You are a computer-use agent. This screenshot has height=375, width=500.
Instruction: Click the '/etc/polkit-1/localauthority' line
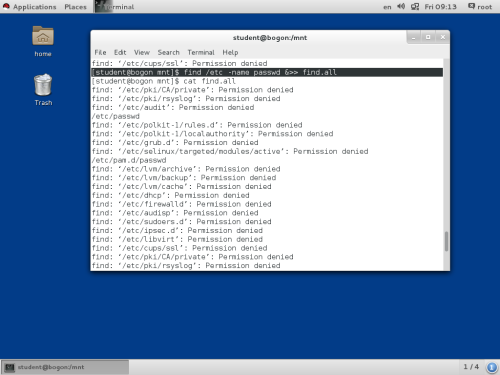[x=212, y=134]
